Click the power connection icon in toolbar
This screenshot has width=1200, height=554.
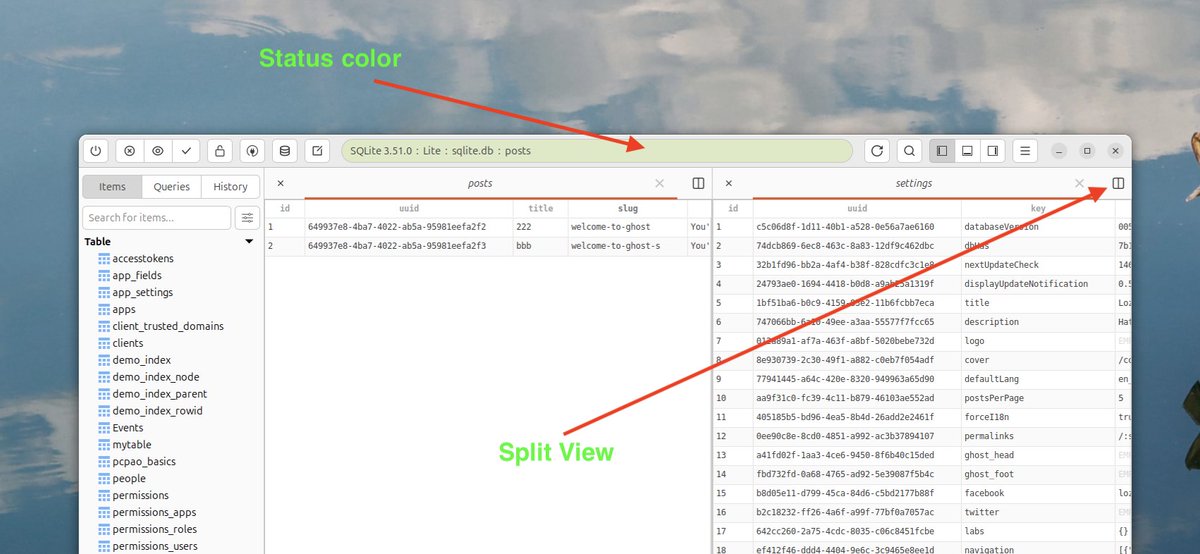[96, 151]
